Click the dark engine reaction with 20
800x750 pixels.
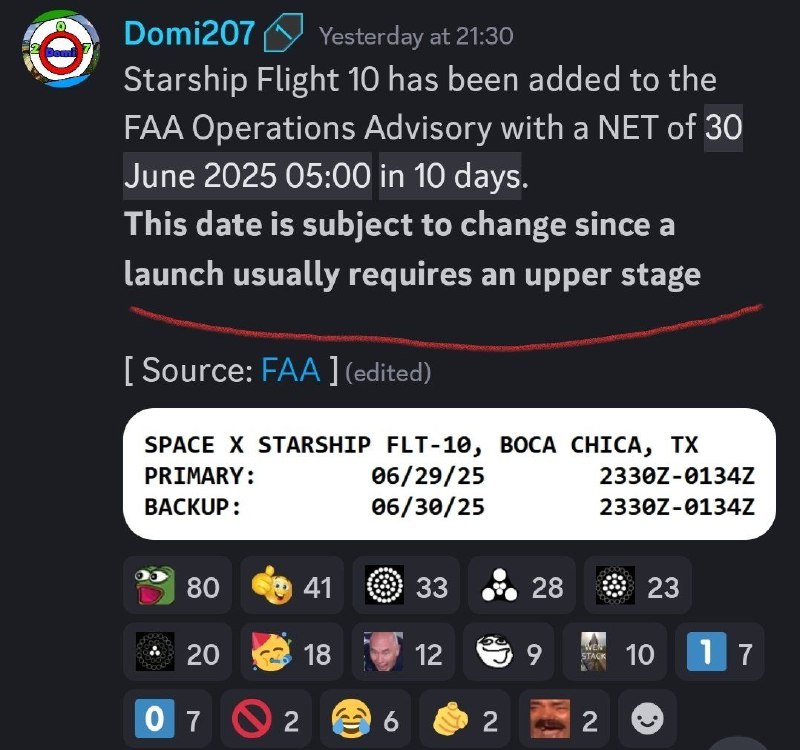[178, 652]
